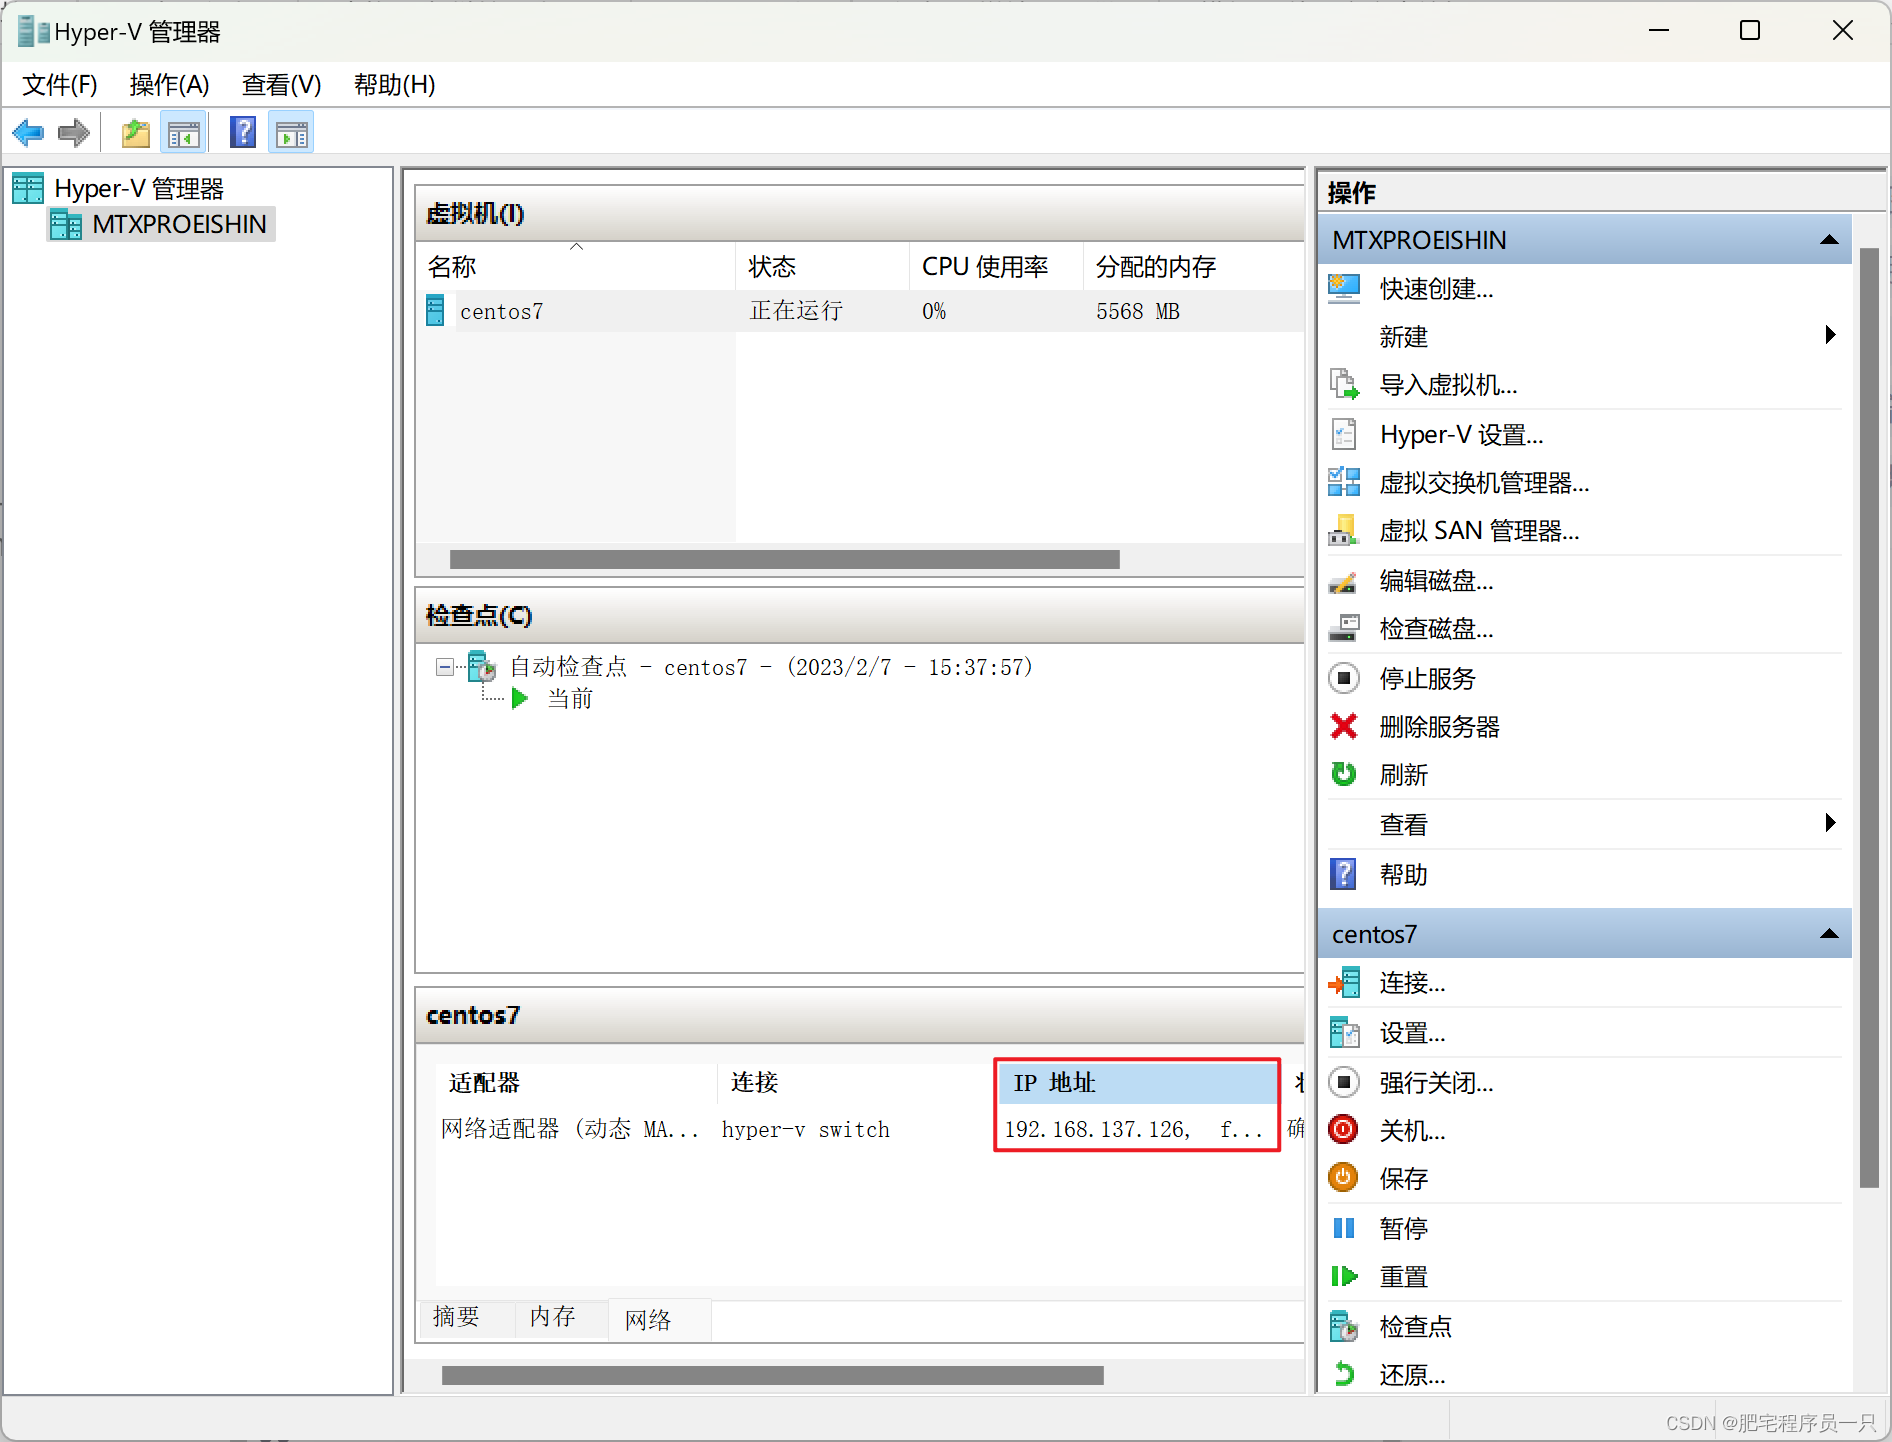Open the 查看(V) menu
Viewport: 1892px width, 1442px height.
point(281,85)
